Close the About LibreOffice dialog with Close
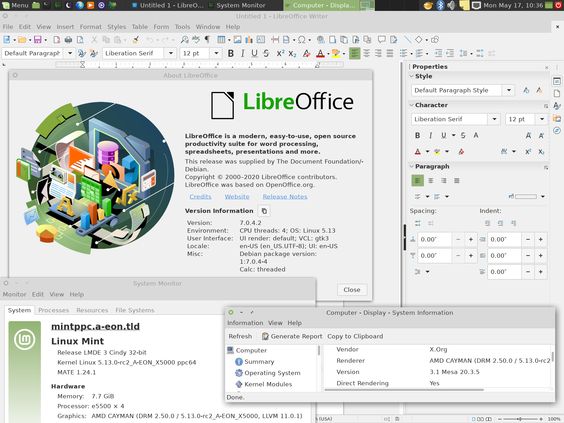This screenshot has height=423, width=564. (352, 290)
